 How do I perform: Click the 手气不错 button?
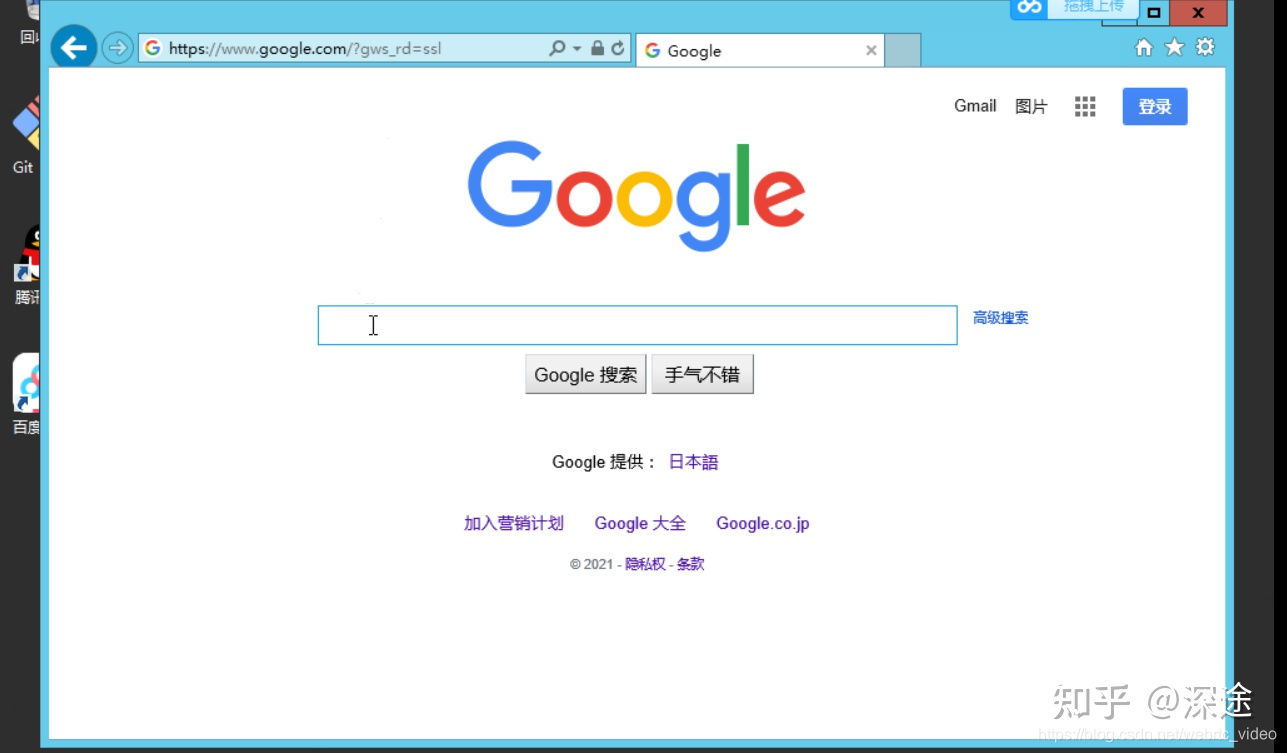coord(702,374)
